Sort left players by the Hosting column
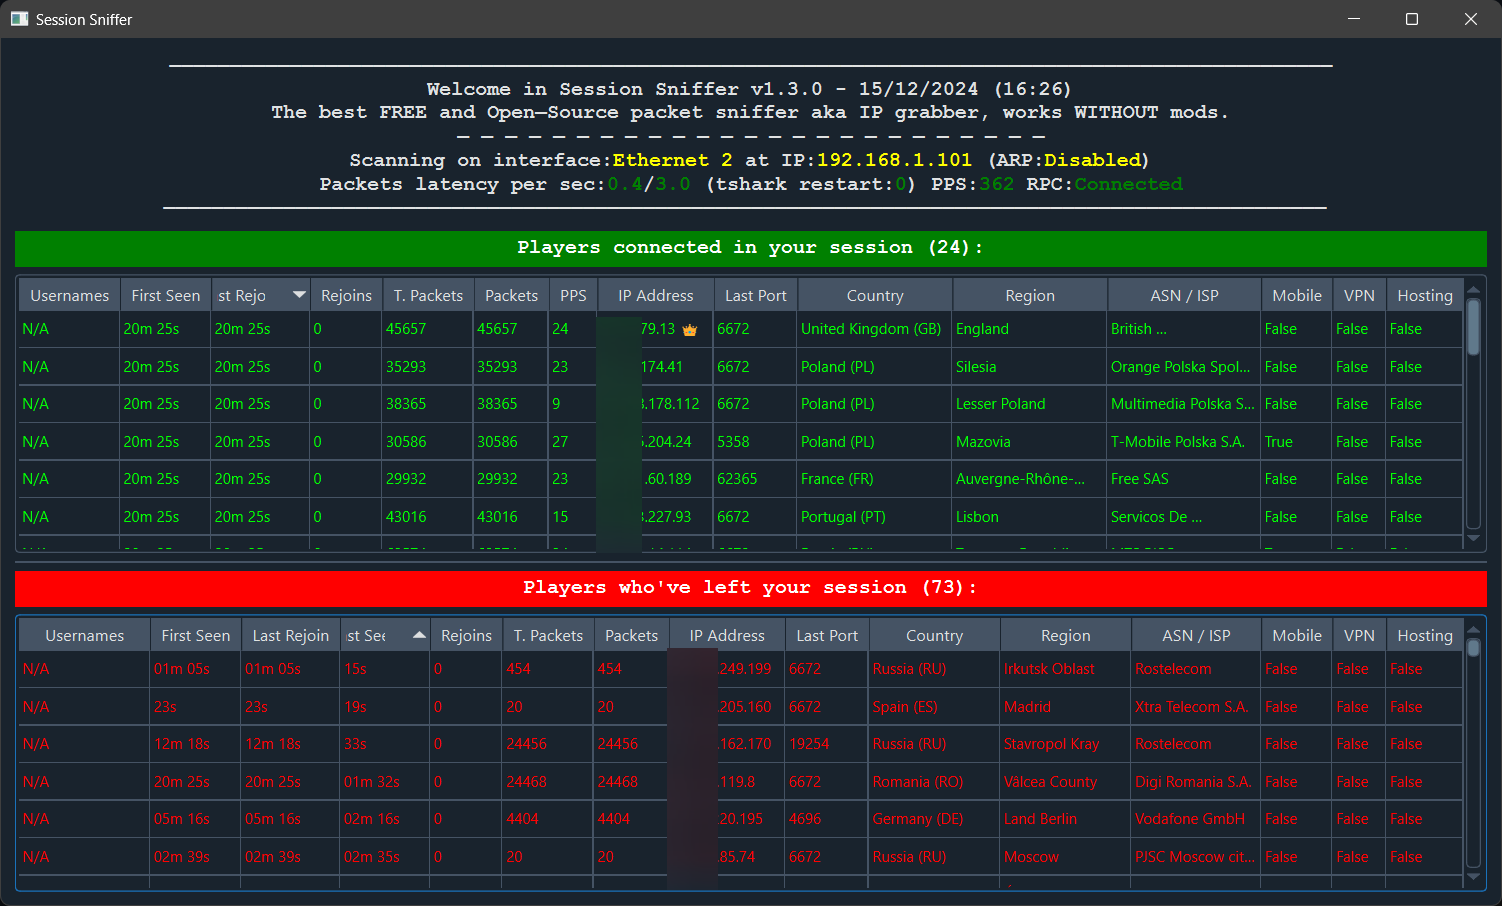The image size is (1502, 906). click(1424, 634)
